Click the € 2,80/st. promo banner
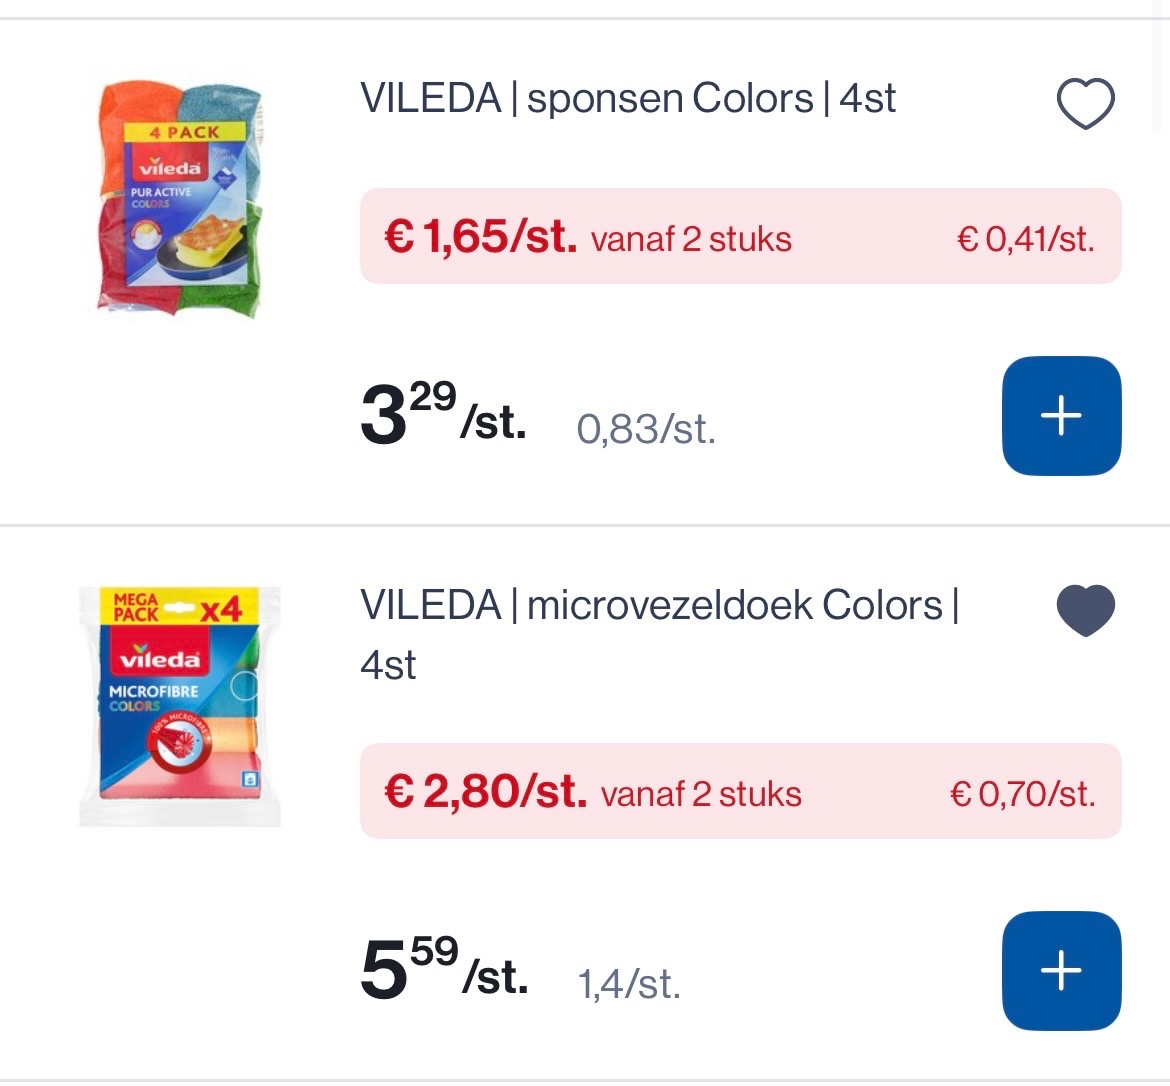This screenshot has height=1086, width=1170. pos(740,791)
